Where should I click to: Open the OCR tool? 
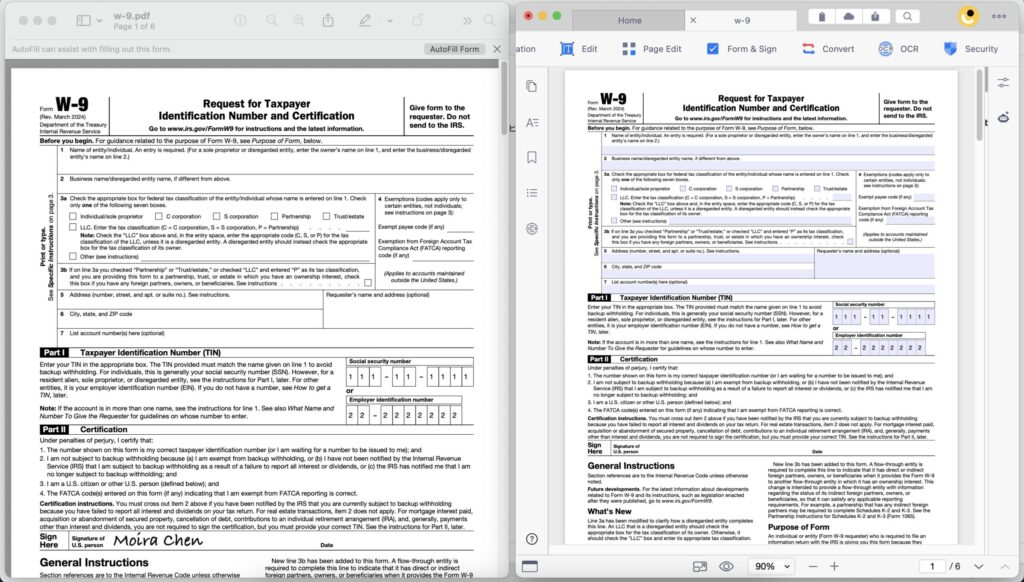tap(898, 48)
